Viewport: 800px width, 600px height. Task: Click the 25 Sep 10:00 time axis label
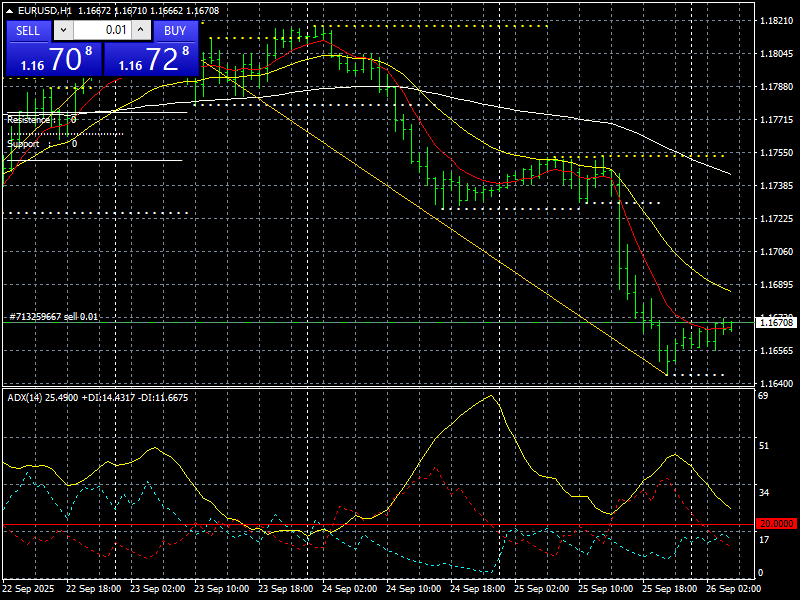click(606, 589)
